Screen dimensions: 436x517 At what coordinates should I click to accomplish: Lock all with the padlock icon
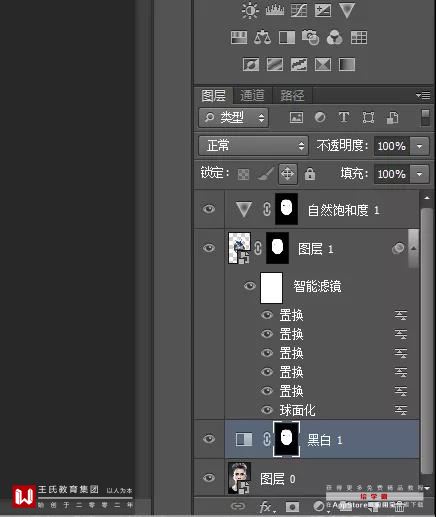(x=310, y=174)
